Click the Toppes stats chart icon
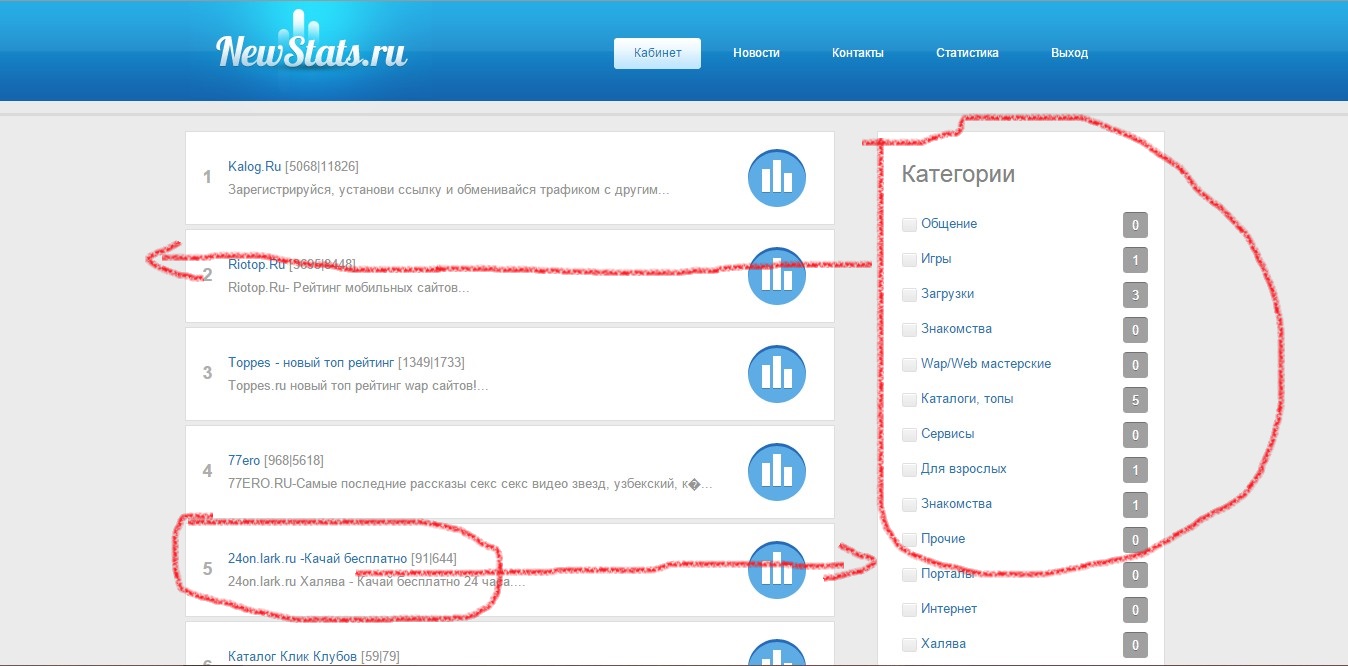Viewport: 1348px width, 666px height. pyautogui.click(x=776, y=374)
